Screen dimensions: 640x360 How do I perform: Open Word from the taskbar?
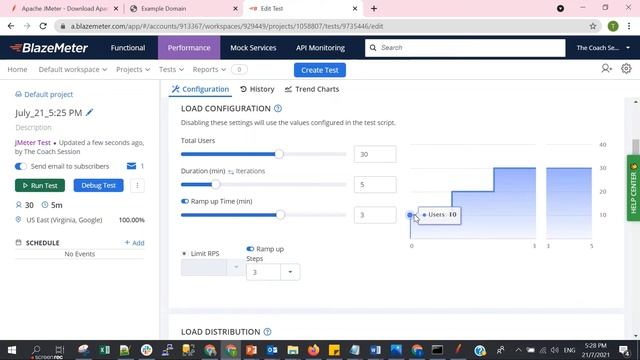point(376,350)
